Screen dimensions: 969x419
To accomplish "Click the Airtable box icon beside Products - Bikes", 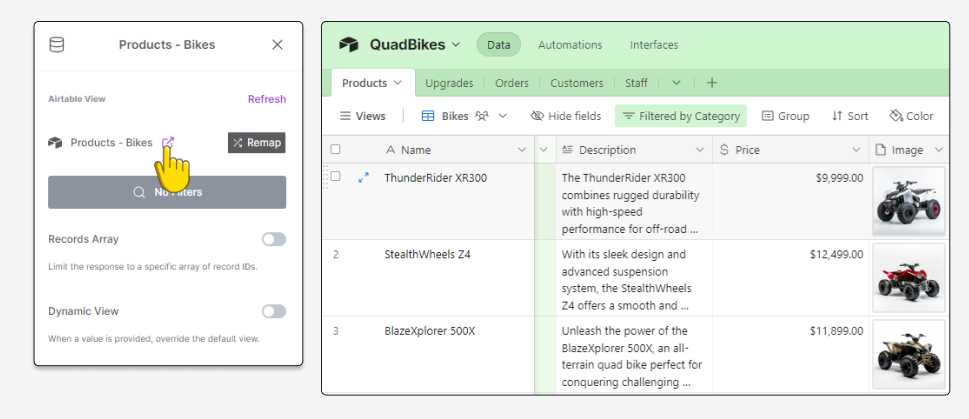I will pyautogui.click(x=55, y=143).
